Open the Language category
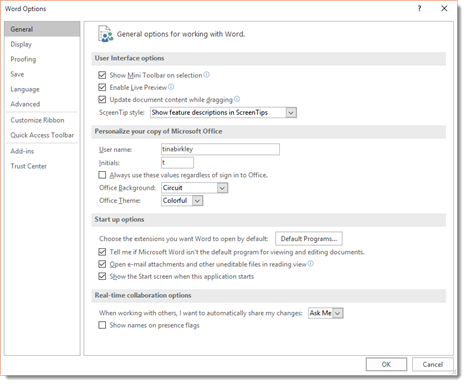The height and width of the screenshot is (384, 466). click(x=42, y=89)
